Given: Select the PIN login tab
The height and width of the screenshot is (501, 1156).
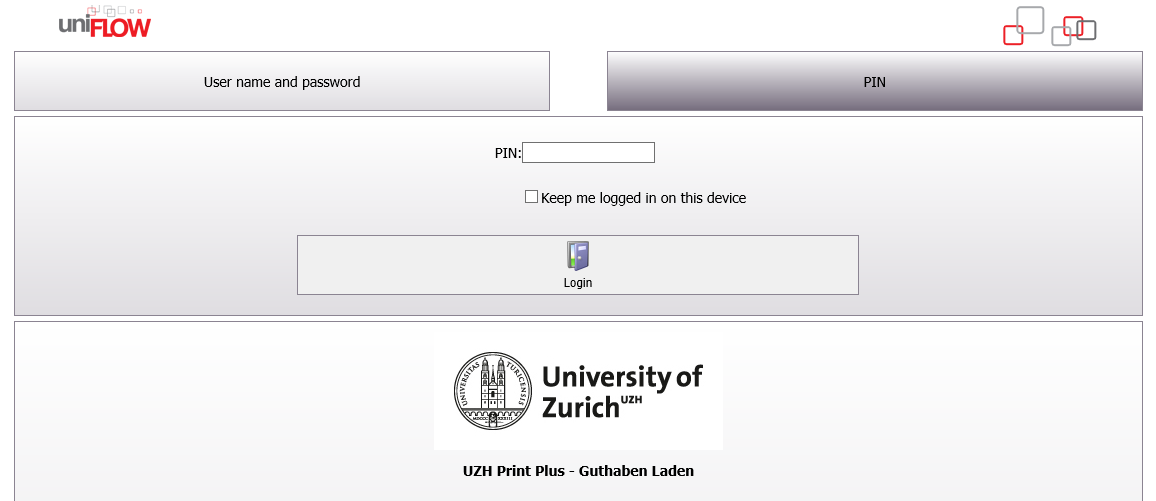Looking at the screenshot, I should click(x=874, y=82).
